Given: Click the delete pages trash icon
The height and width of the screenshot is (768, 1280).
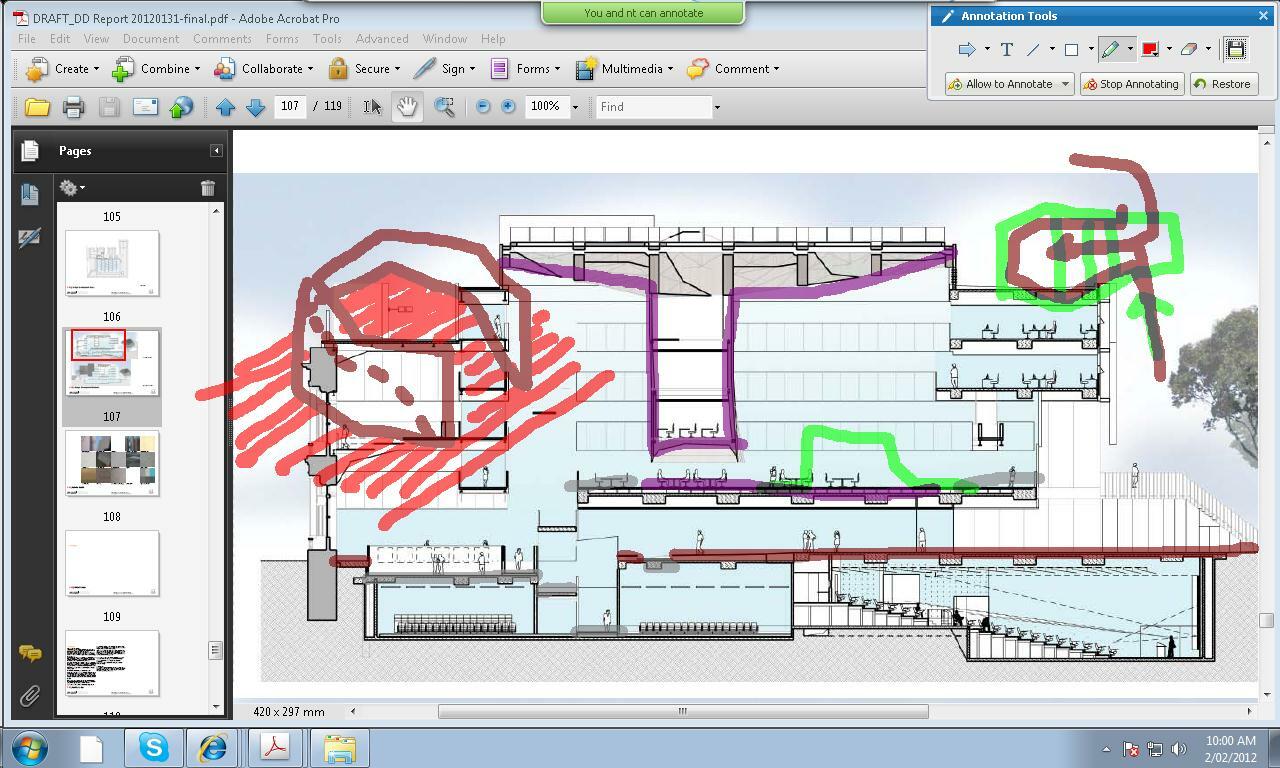Looking at the screenshot, I should [207, 188].
